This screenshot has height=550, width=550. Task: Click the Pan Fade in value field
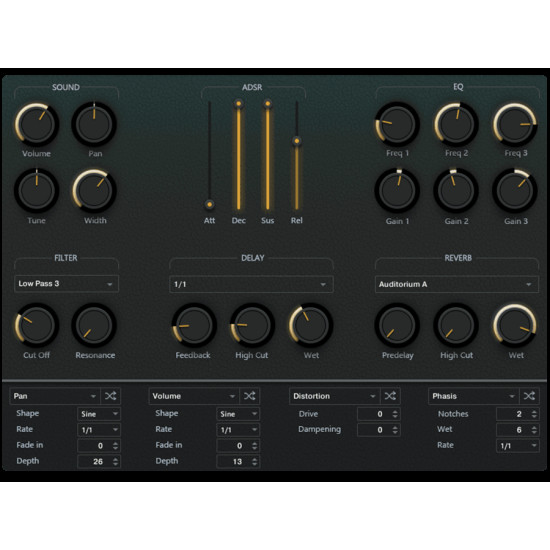99,446
